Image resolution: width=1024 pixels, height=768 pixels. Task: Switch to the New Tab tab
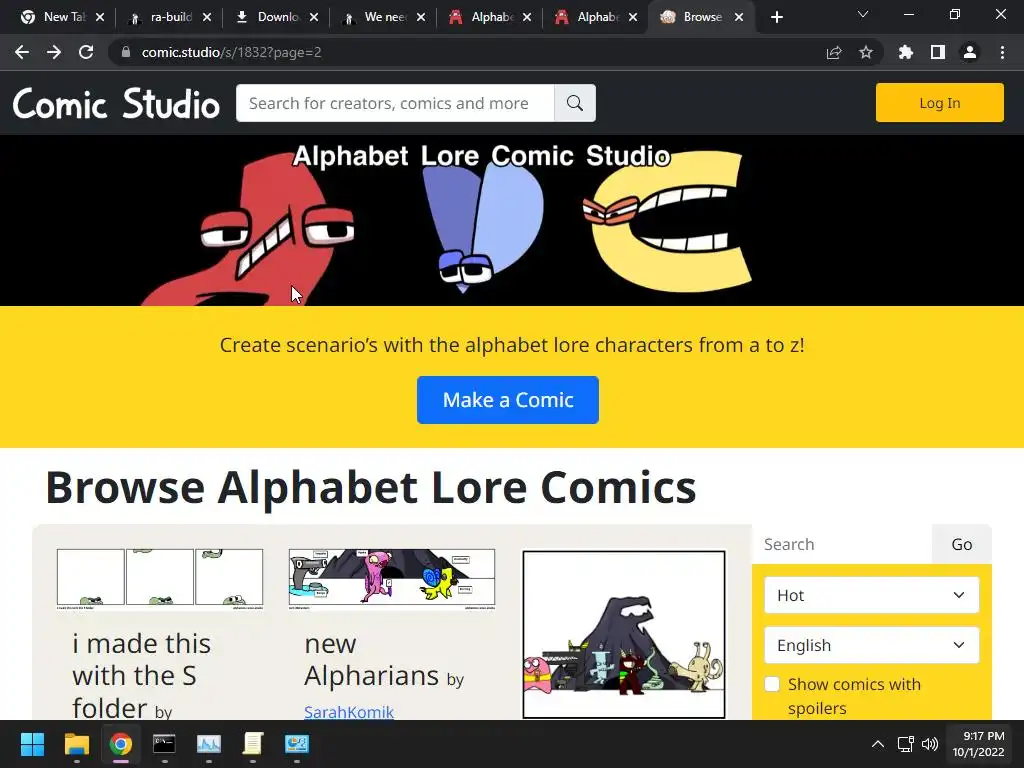pos(56,17)
